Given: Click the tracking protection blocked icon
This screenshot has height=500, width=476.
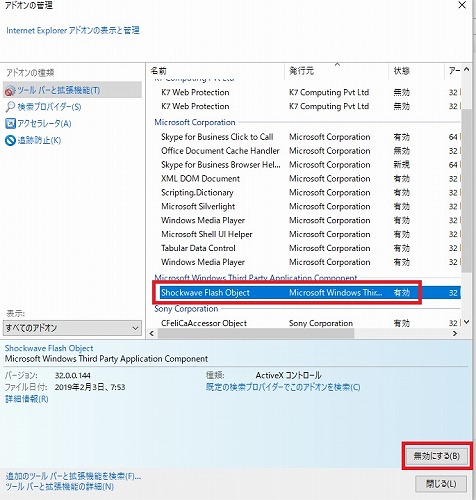Looking at the screenshot, I should [x=10, y=140].
